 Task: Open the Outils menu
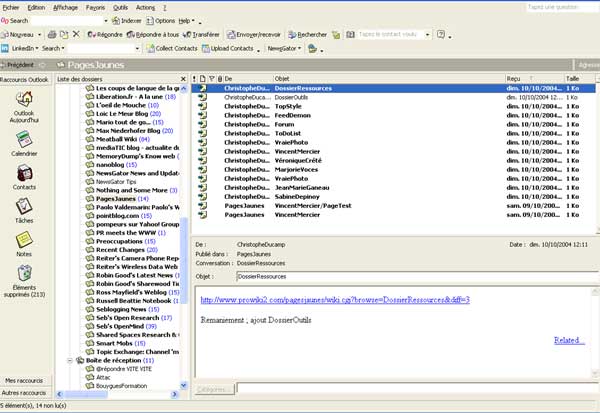(x=120, y=6)
